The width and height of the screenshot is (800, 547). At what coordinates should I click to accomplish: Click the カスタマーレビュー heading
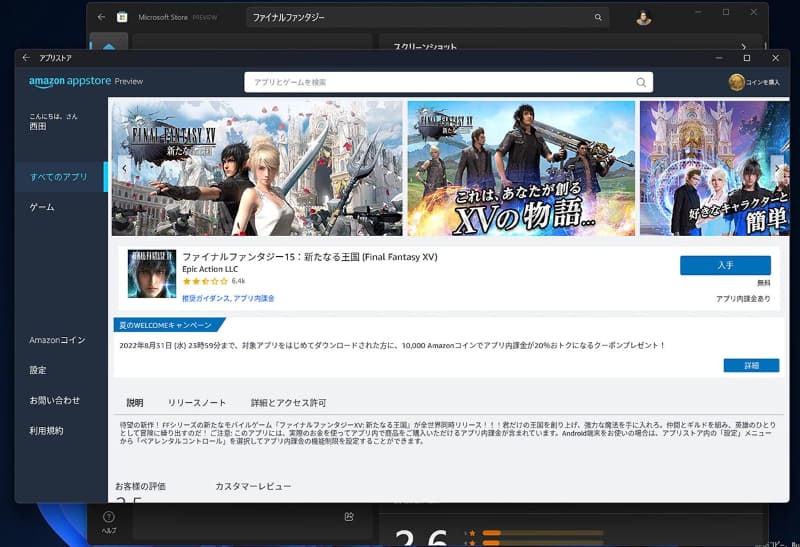(253, 486)
